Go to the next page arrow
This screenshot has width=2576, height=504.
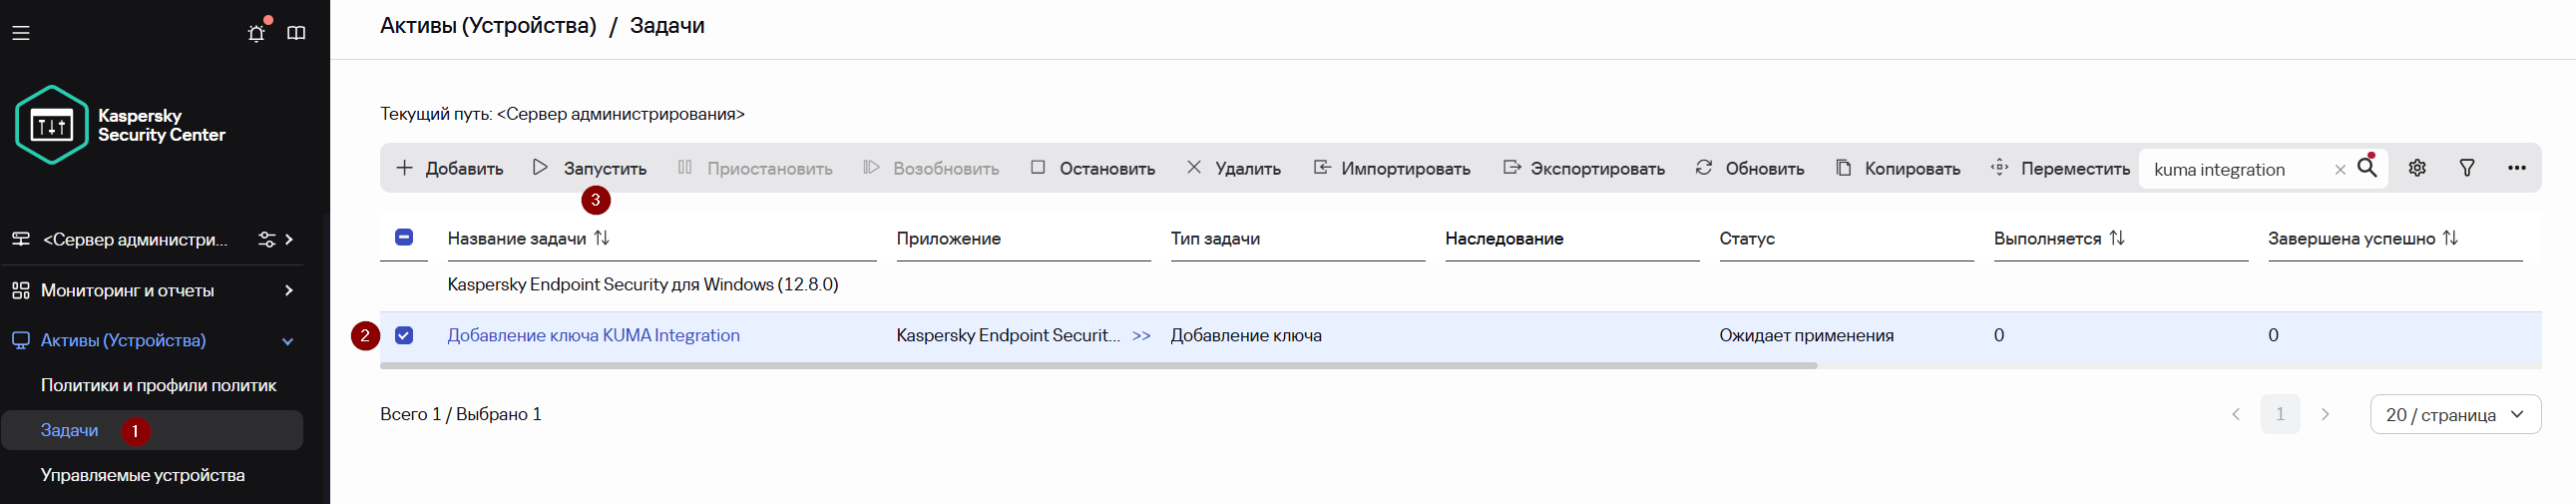click(x=2325, y=414)
